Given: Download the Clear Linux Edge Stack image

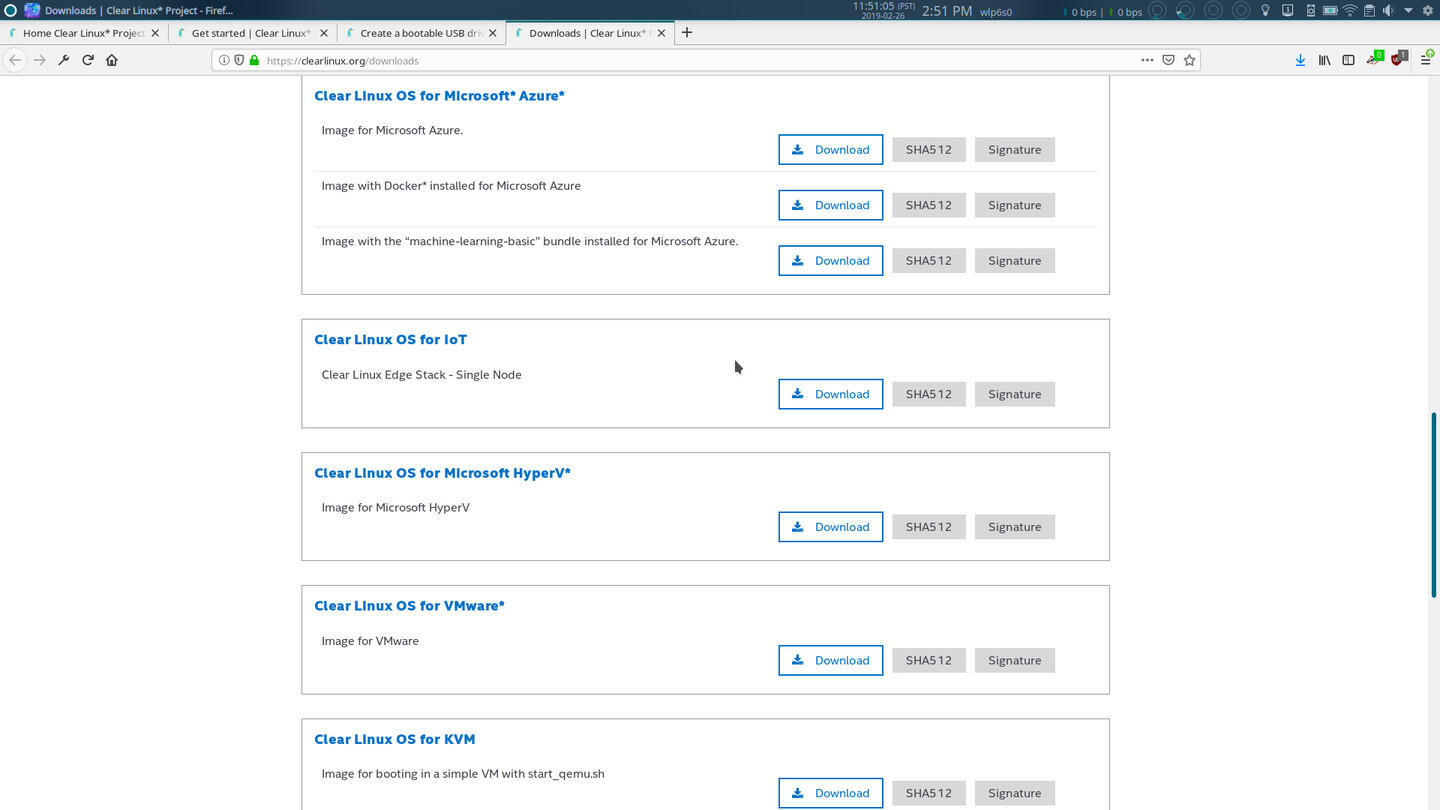Looking at the screenshot, I should tap(830, 394).
